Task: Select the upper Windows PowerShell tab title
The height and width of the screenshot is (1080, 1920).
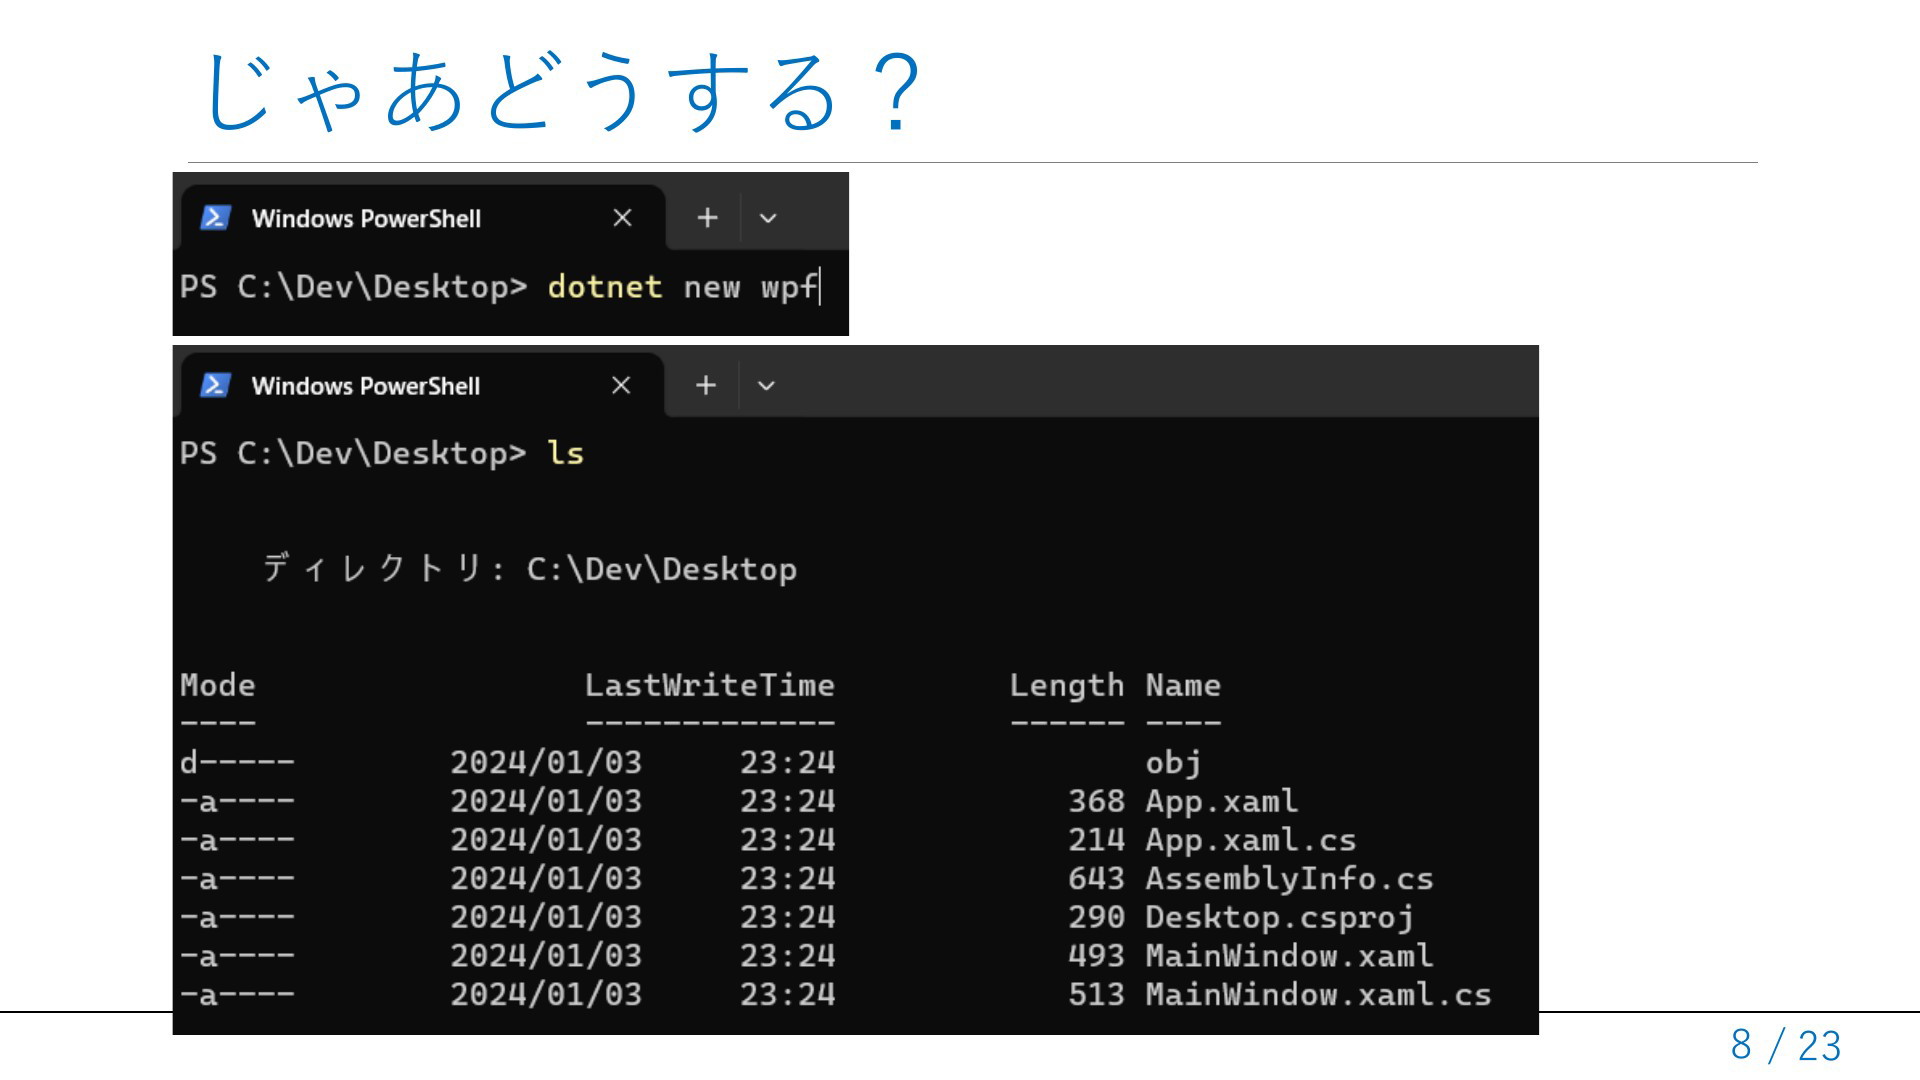Action: 366,219
